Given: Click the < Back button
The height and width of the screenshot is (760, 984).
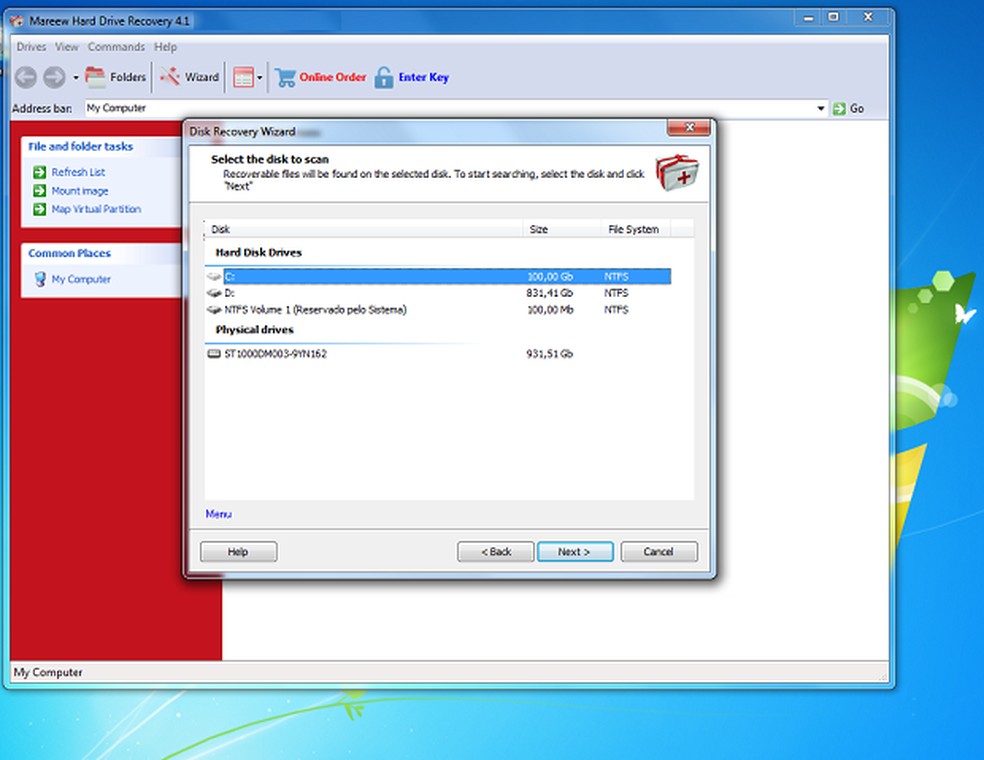Looking at the screenshot, I should (496, 552).
